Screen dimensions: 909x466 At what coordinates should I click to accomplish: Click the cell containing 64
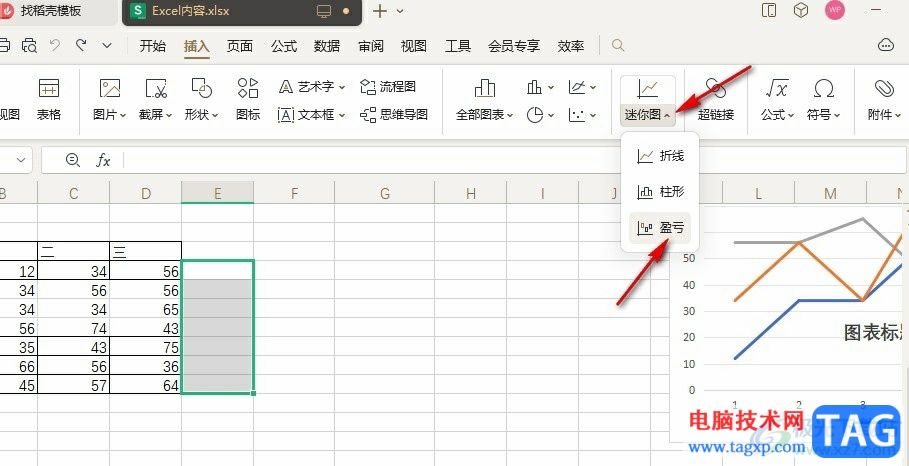146,385
